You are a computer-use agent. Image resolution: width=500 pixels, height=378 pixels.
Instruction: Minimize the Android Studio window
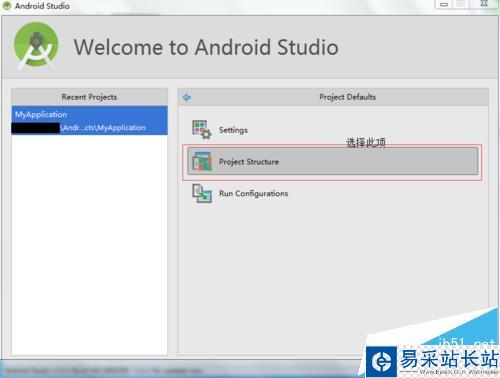[x=444, y=4]
